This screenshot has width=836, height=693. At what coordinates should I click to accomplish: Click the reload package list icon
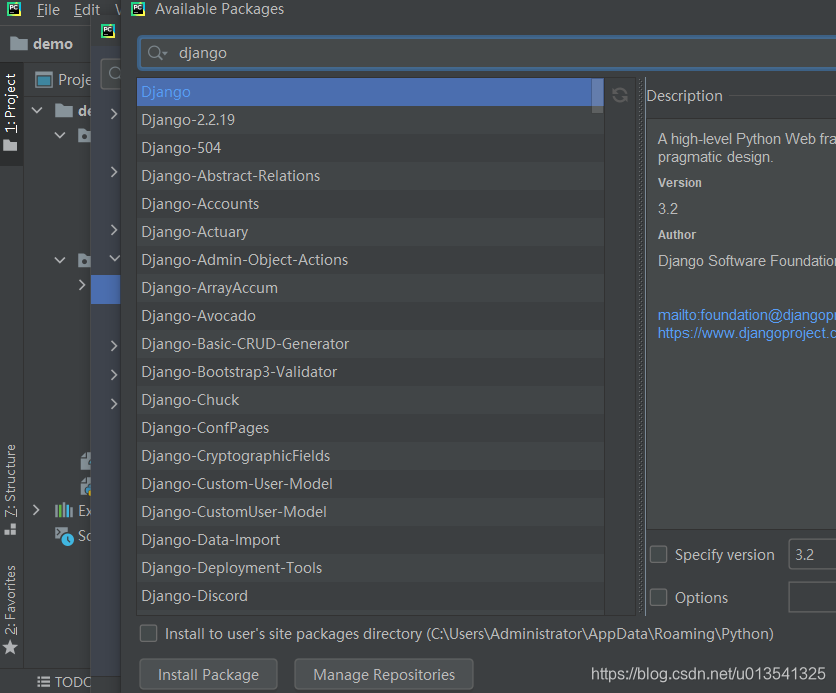620,95
